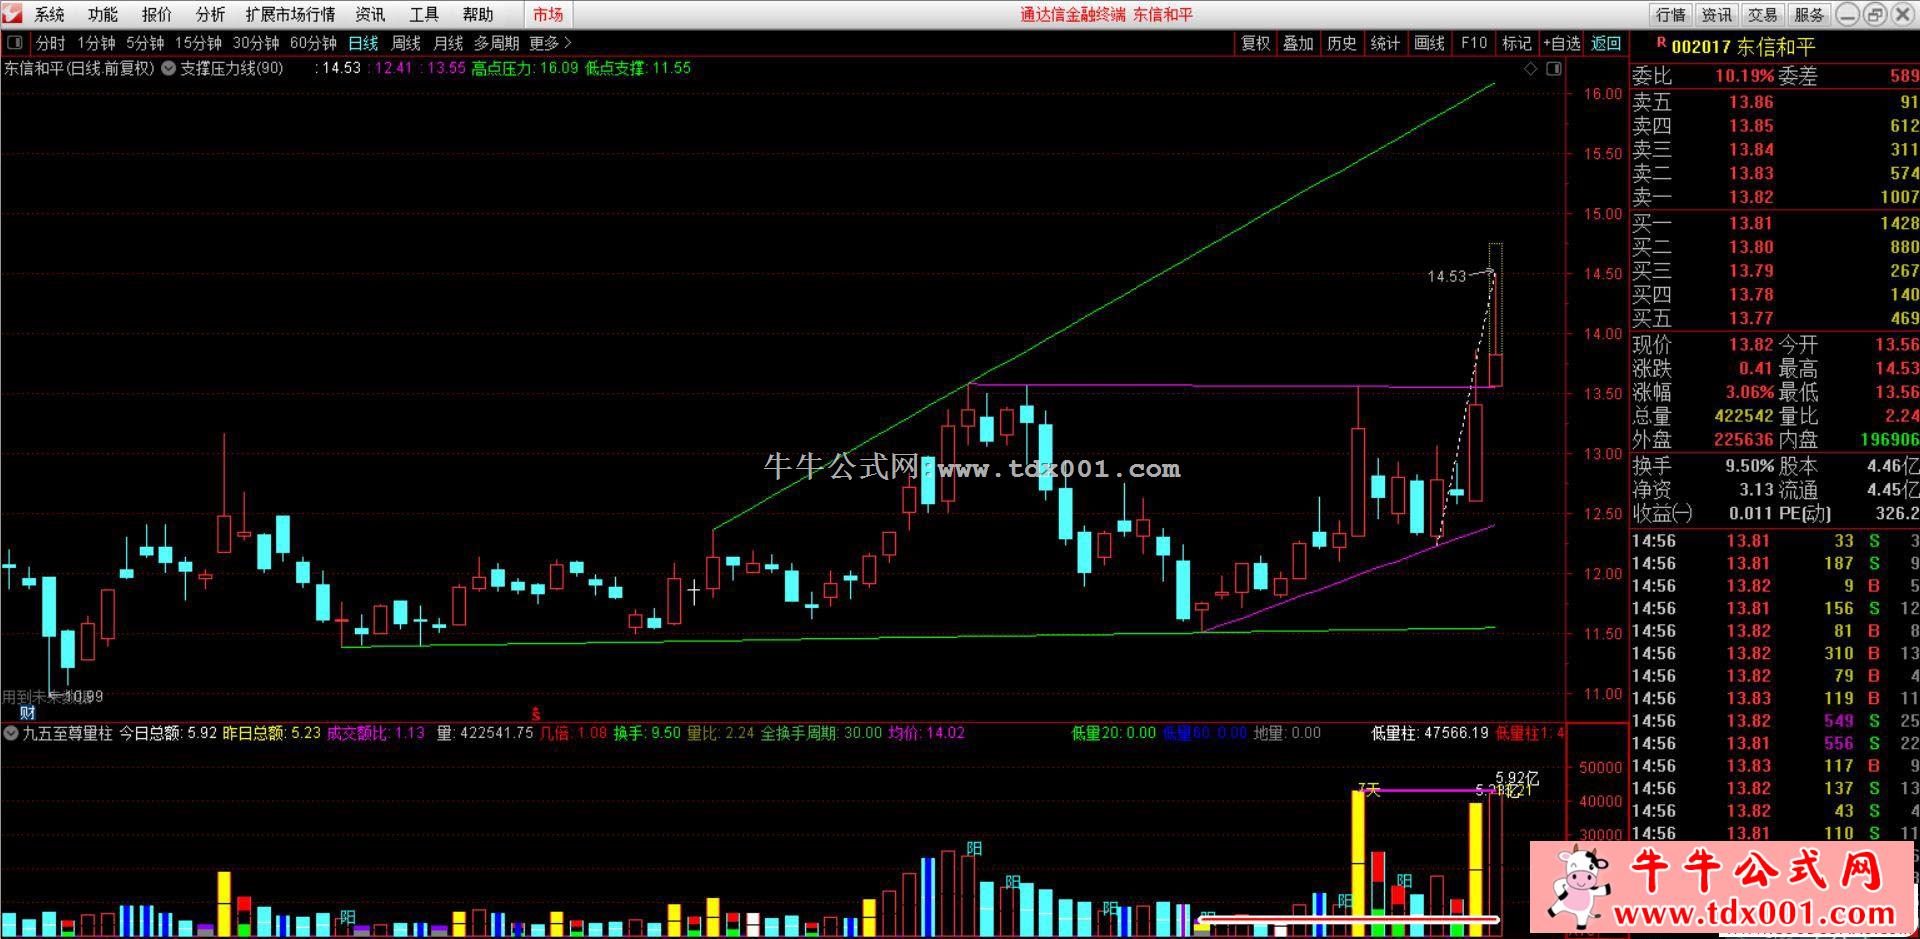This screenshot has height=939, width=1920.
Task: Open the 分析 menu
Action: [210, 14]
